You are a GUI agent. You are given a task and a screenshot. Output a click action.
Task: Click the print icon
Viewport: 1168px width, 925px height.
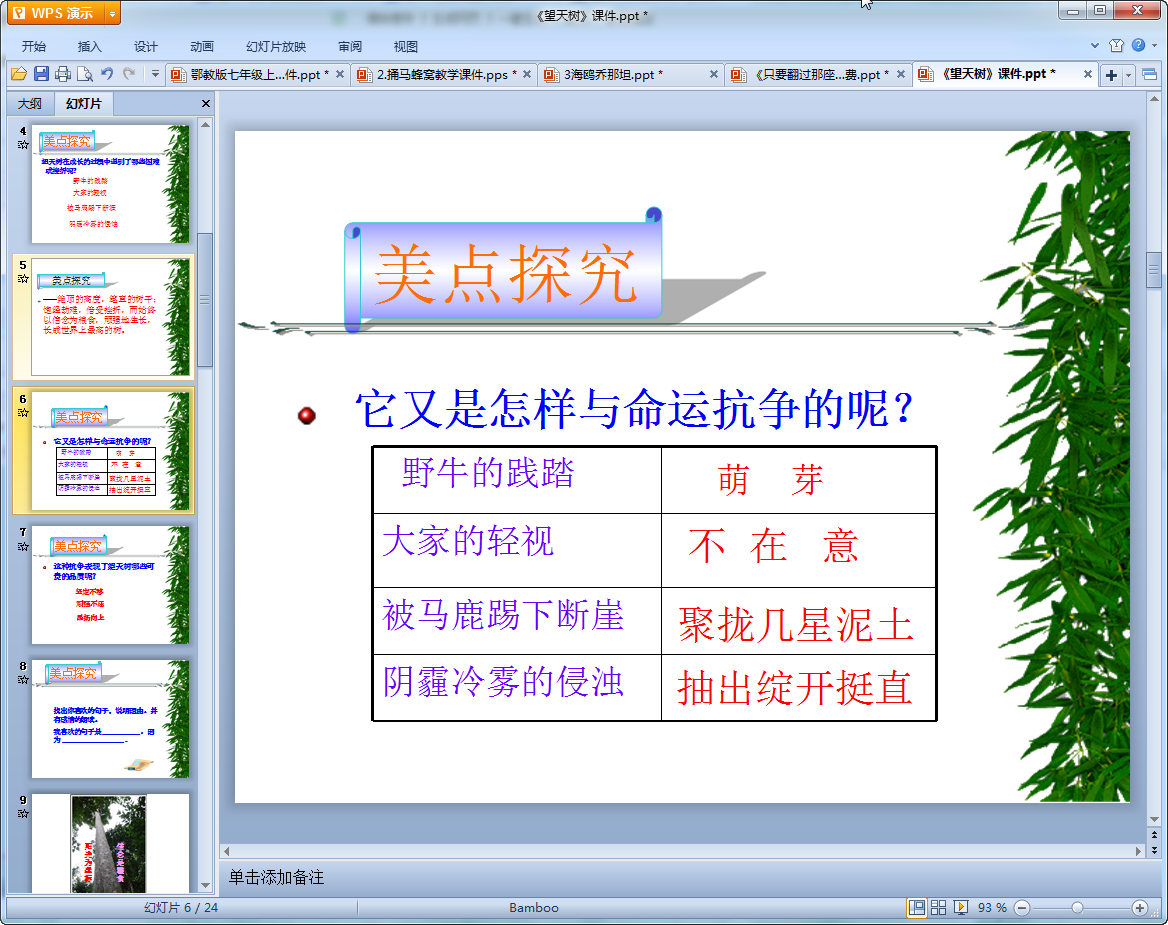coord(63,74)
